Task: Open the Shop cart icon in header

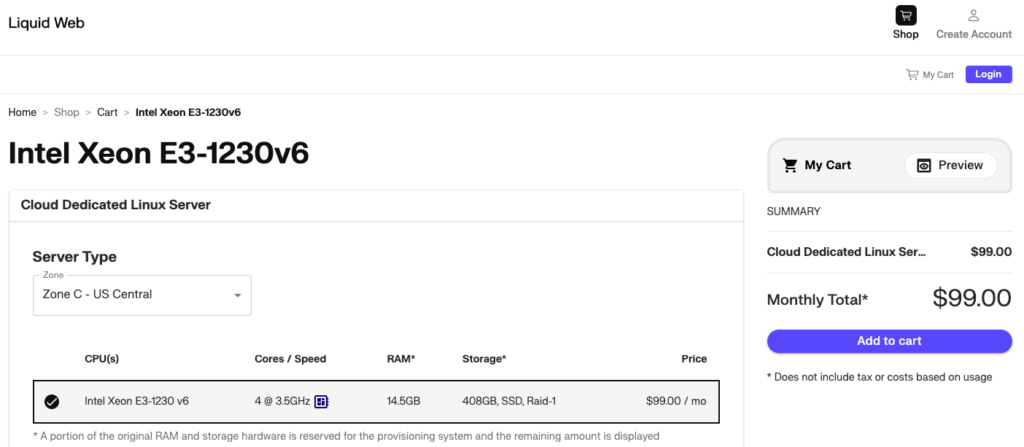Action: 906,16
